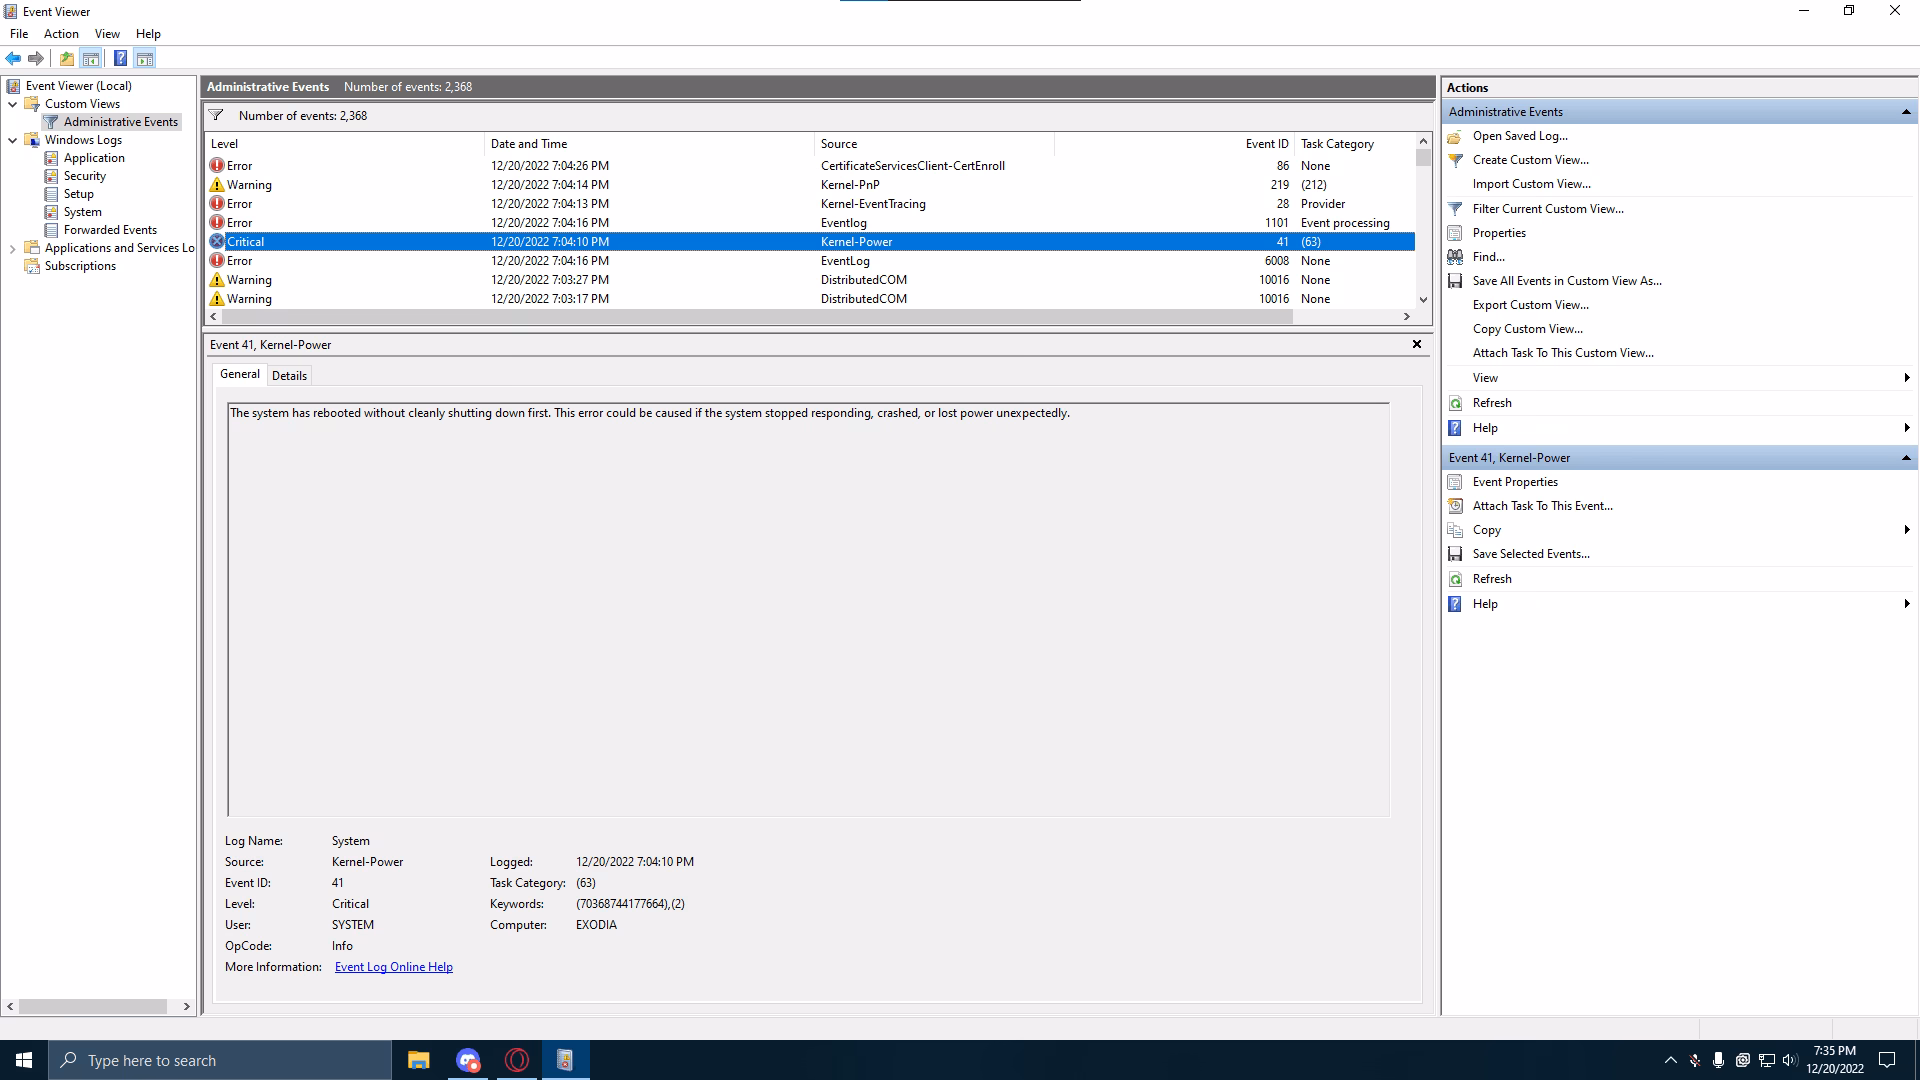Expand the View submenu arrow
The height and width of the screenshot is (1080, 1920).
[1907, 378]
